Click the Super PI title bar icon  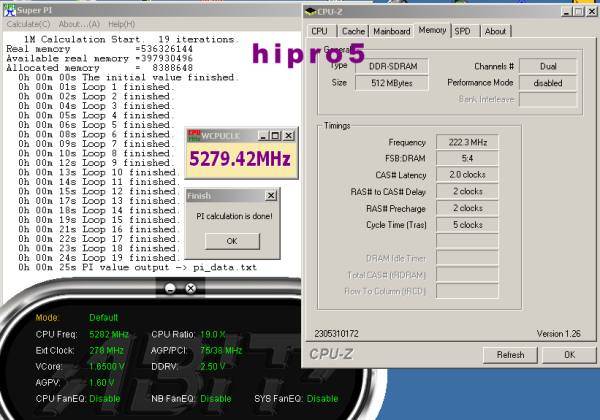[x=10, y=10]
